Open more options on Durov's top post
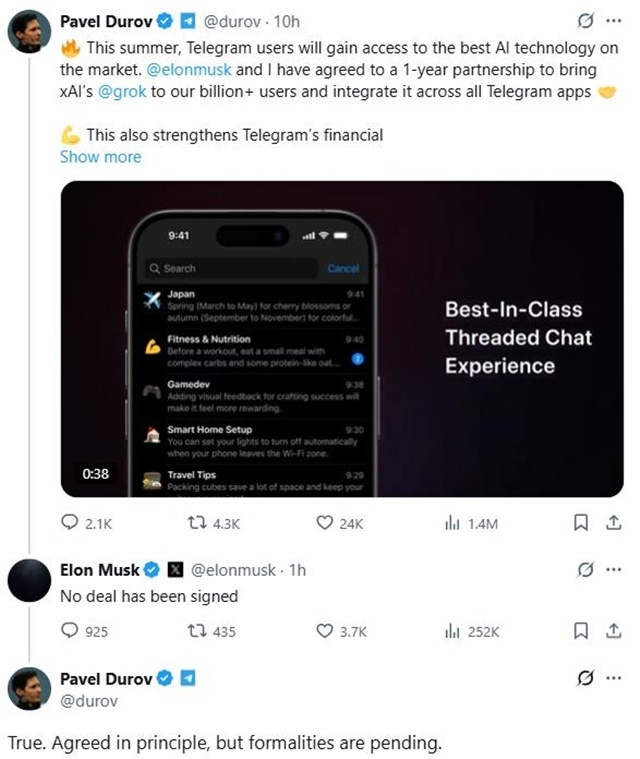 tap(614, 21)
